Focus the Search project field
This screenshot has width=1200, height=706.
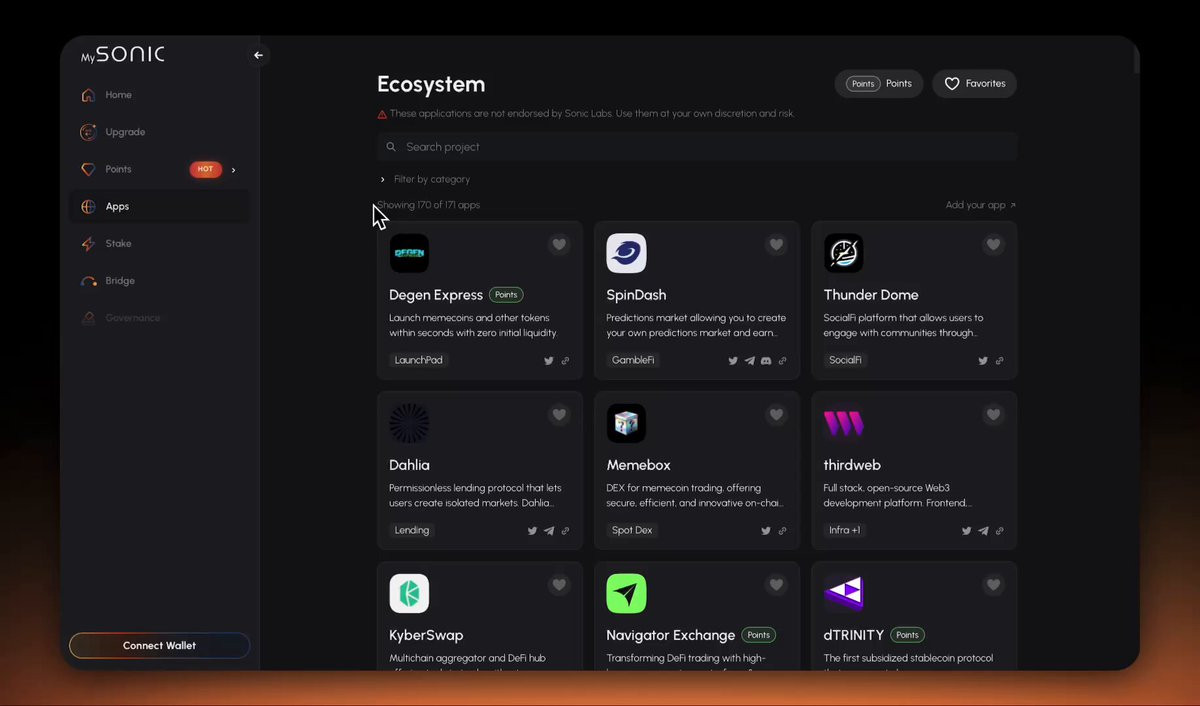pos(697,147)
